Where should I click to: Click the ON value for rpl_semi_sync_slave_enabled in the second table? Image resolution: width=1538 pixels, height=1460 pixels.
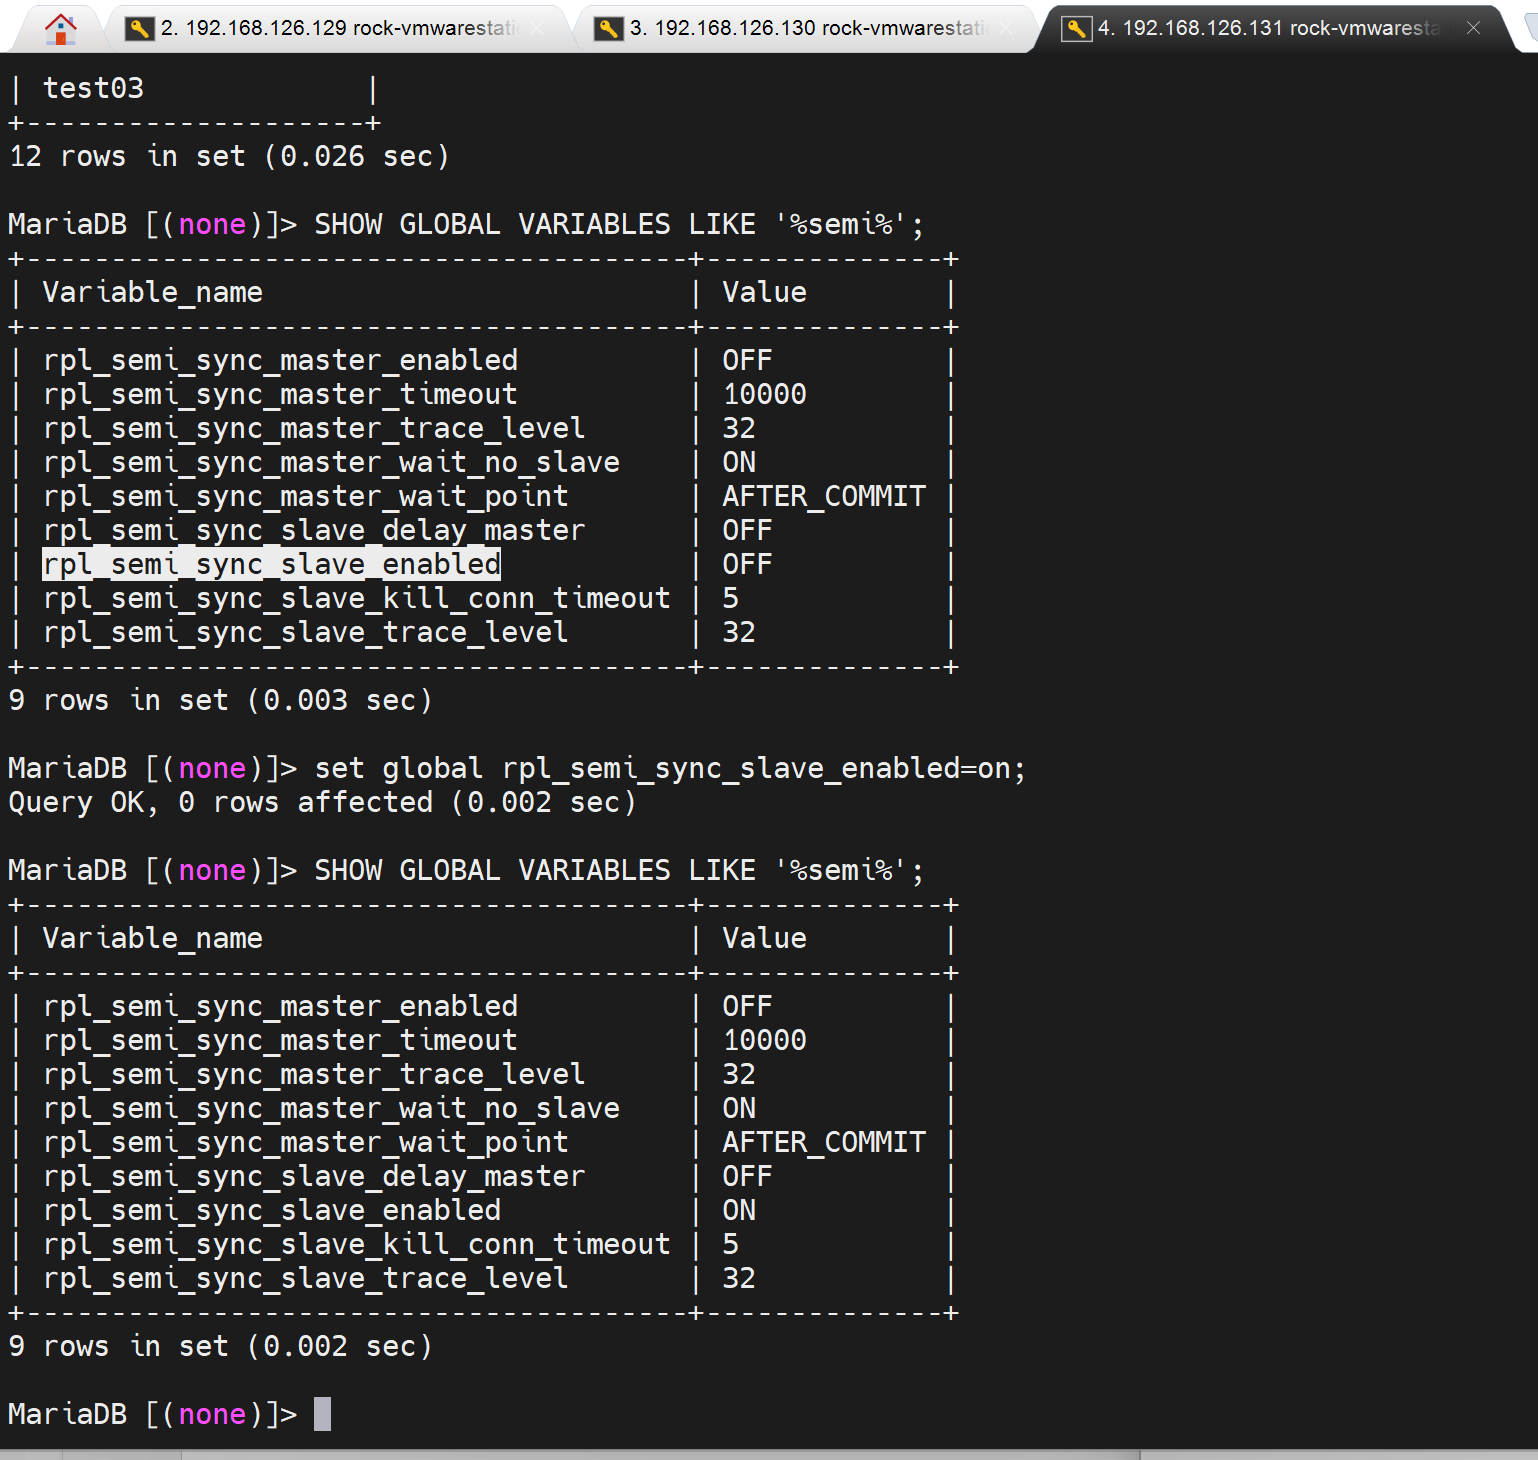pyautogui.click(x=739, y=1210)
